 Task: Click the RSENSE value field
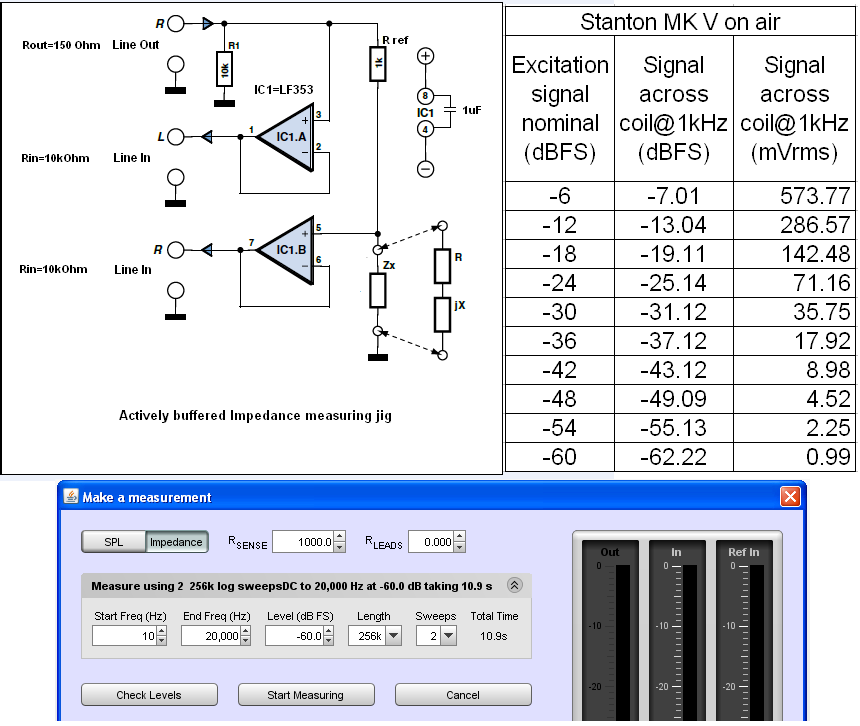(x=303, y=542)
